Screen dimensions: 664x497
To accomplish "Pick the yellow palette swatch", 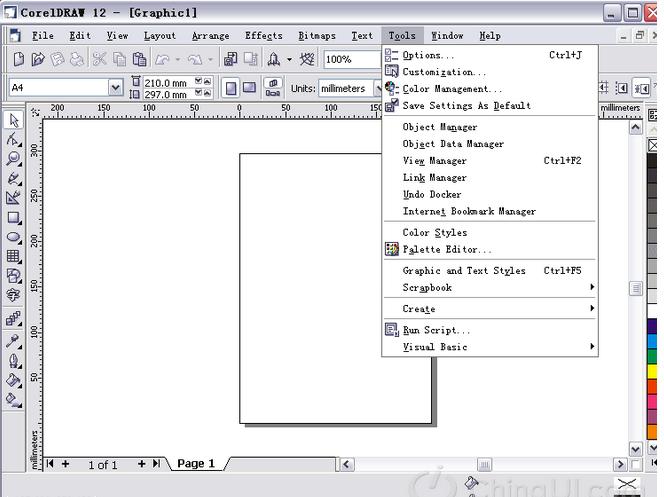I will pyautogui.click(x=653, y=371).
